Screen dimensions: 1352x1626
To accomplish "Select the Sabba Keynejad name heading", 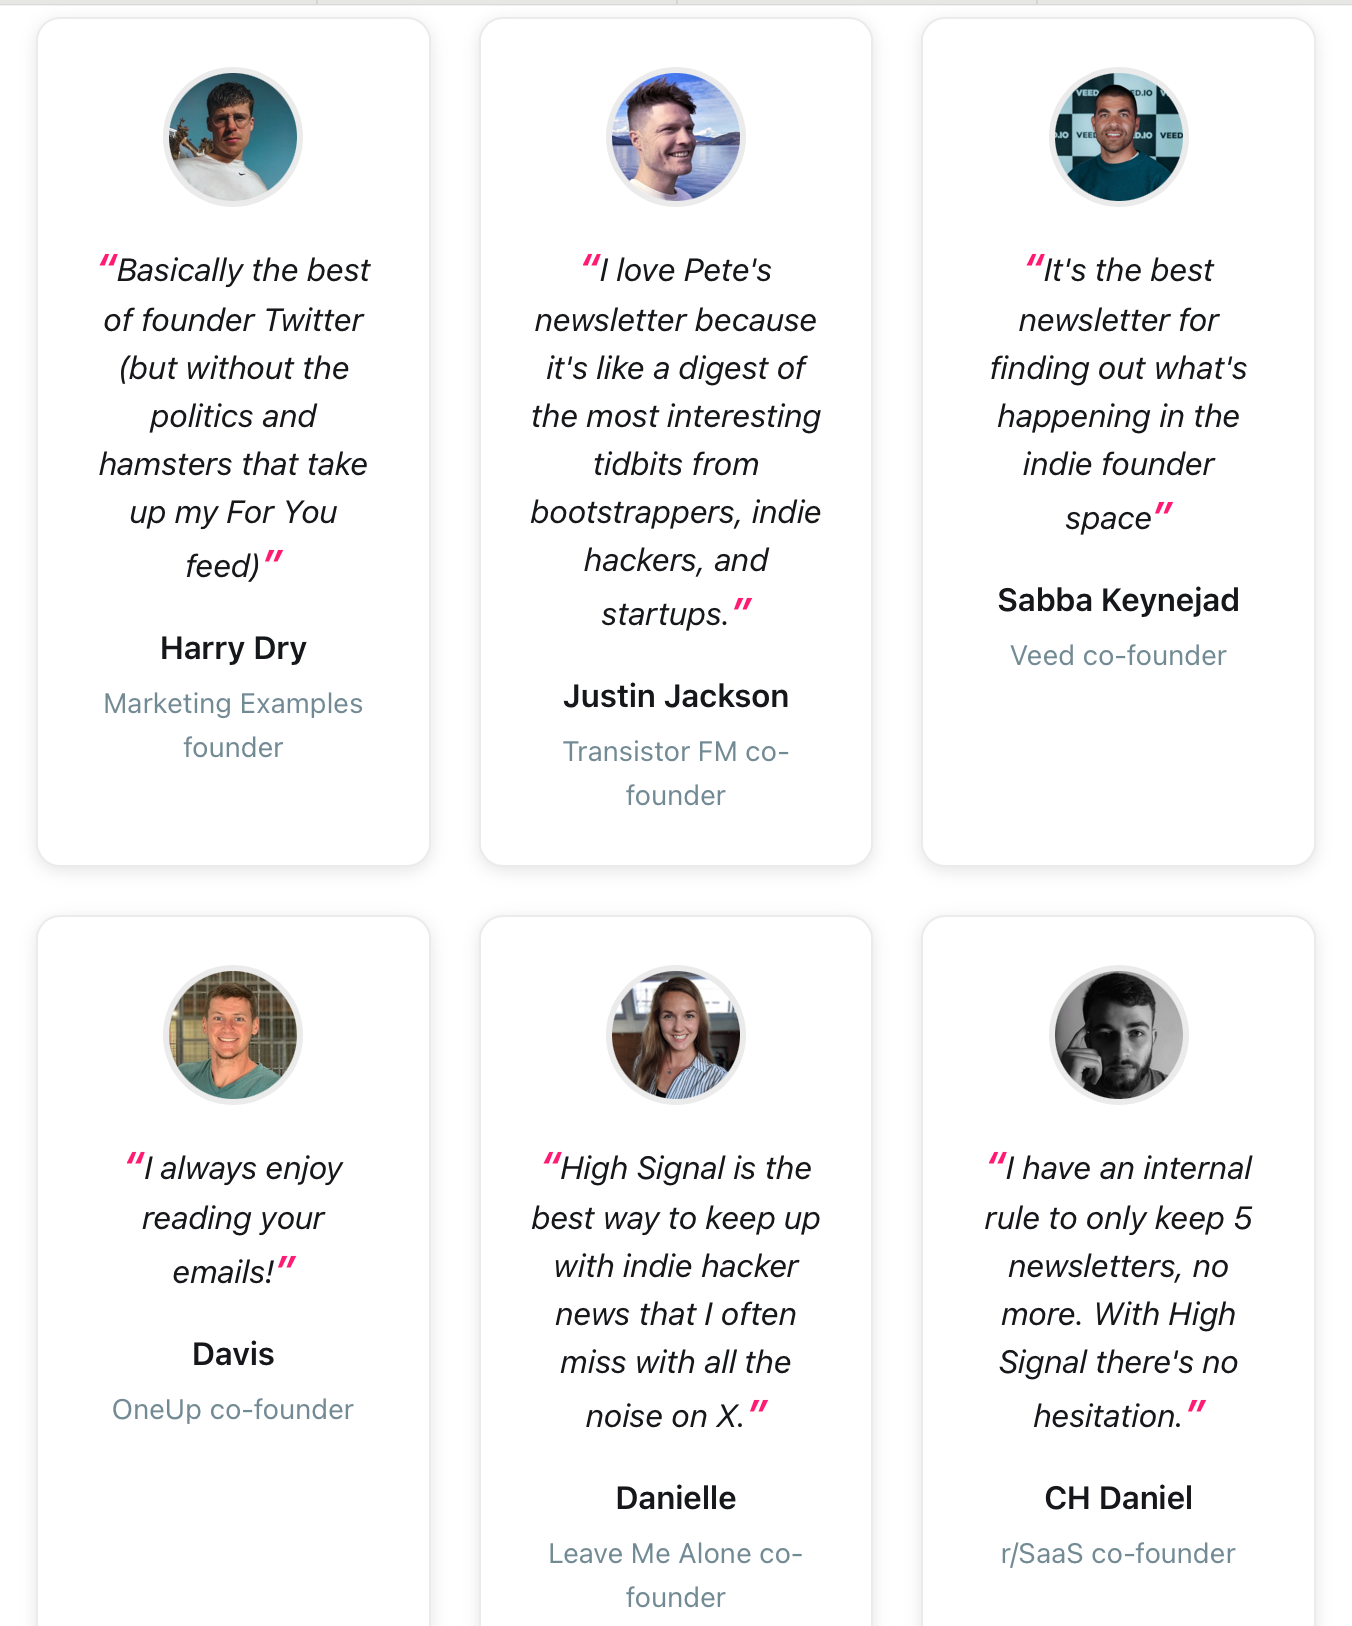I will click(1119, 600).
